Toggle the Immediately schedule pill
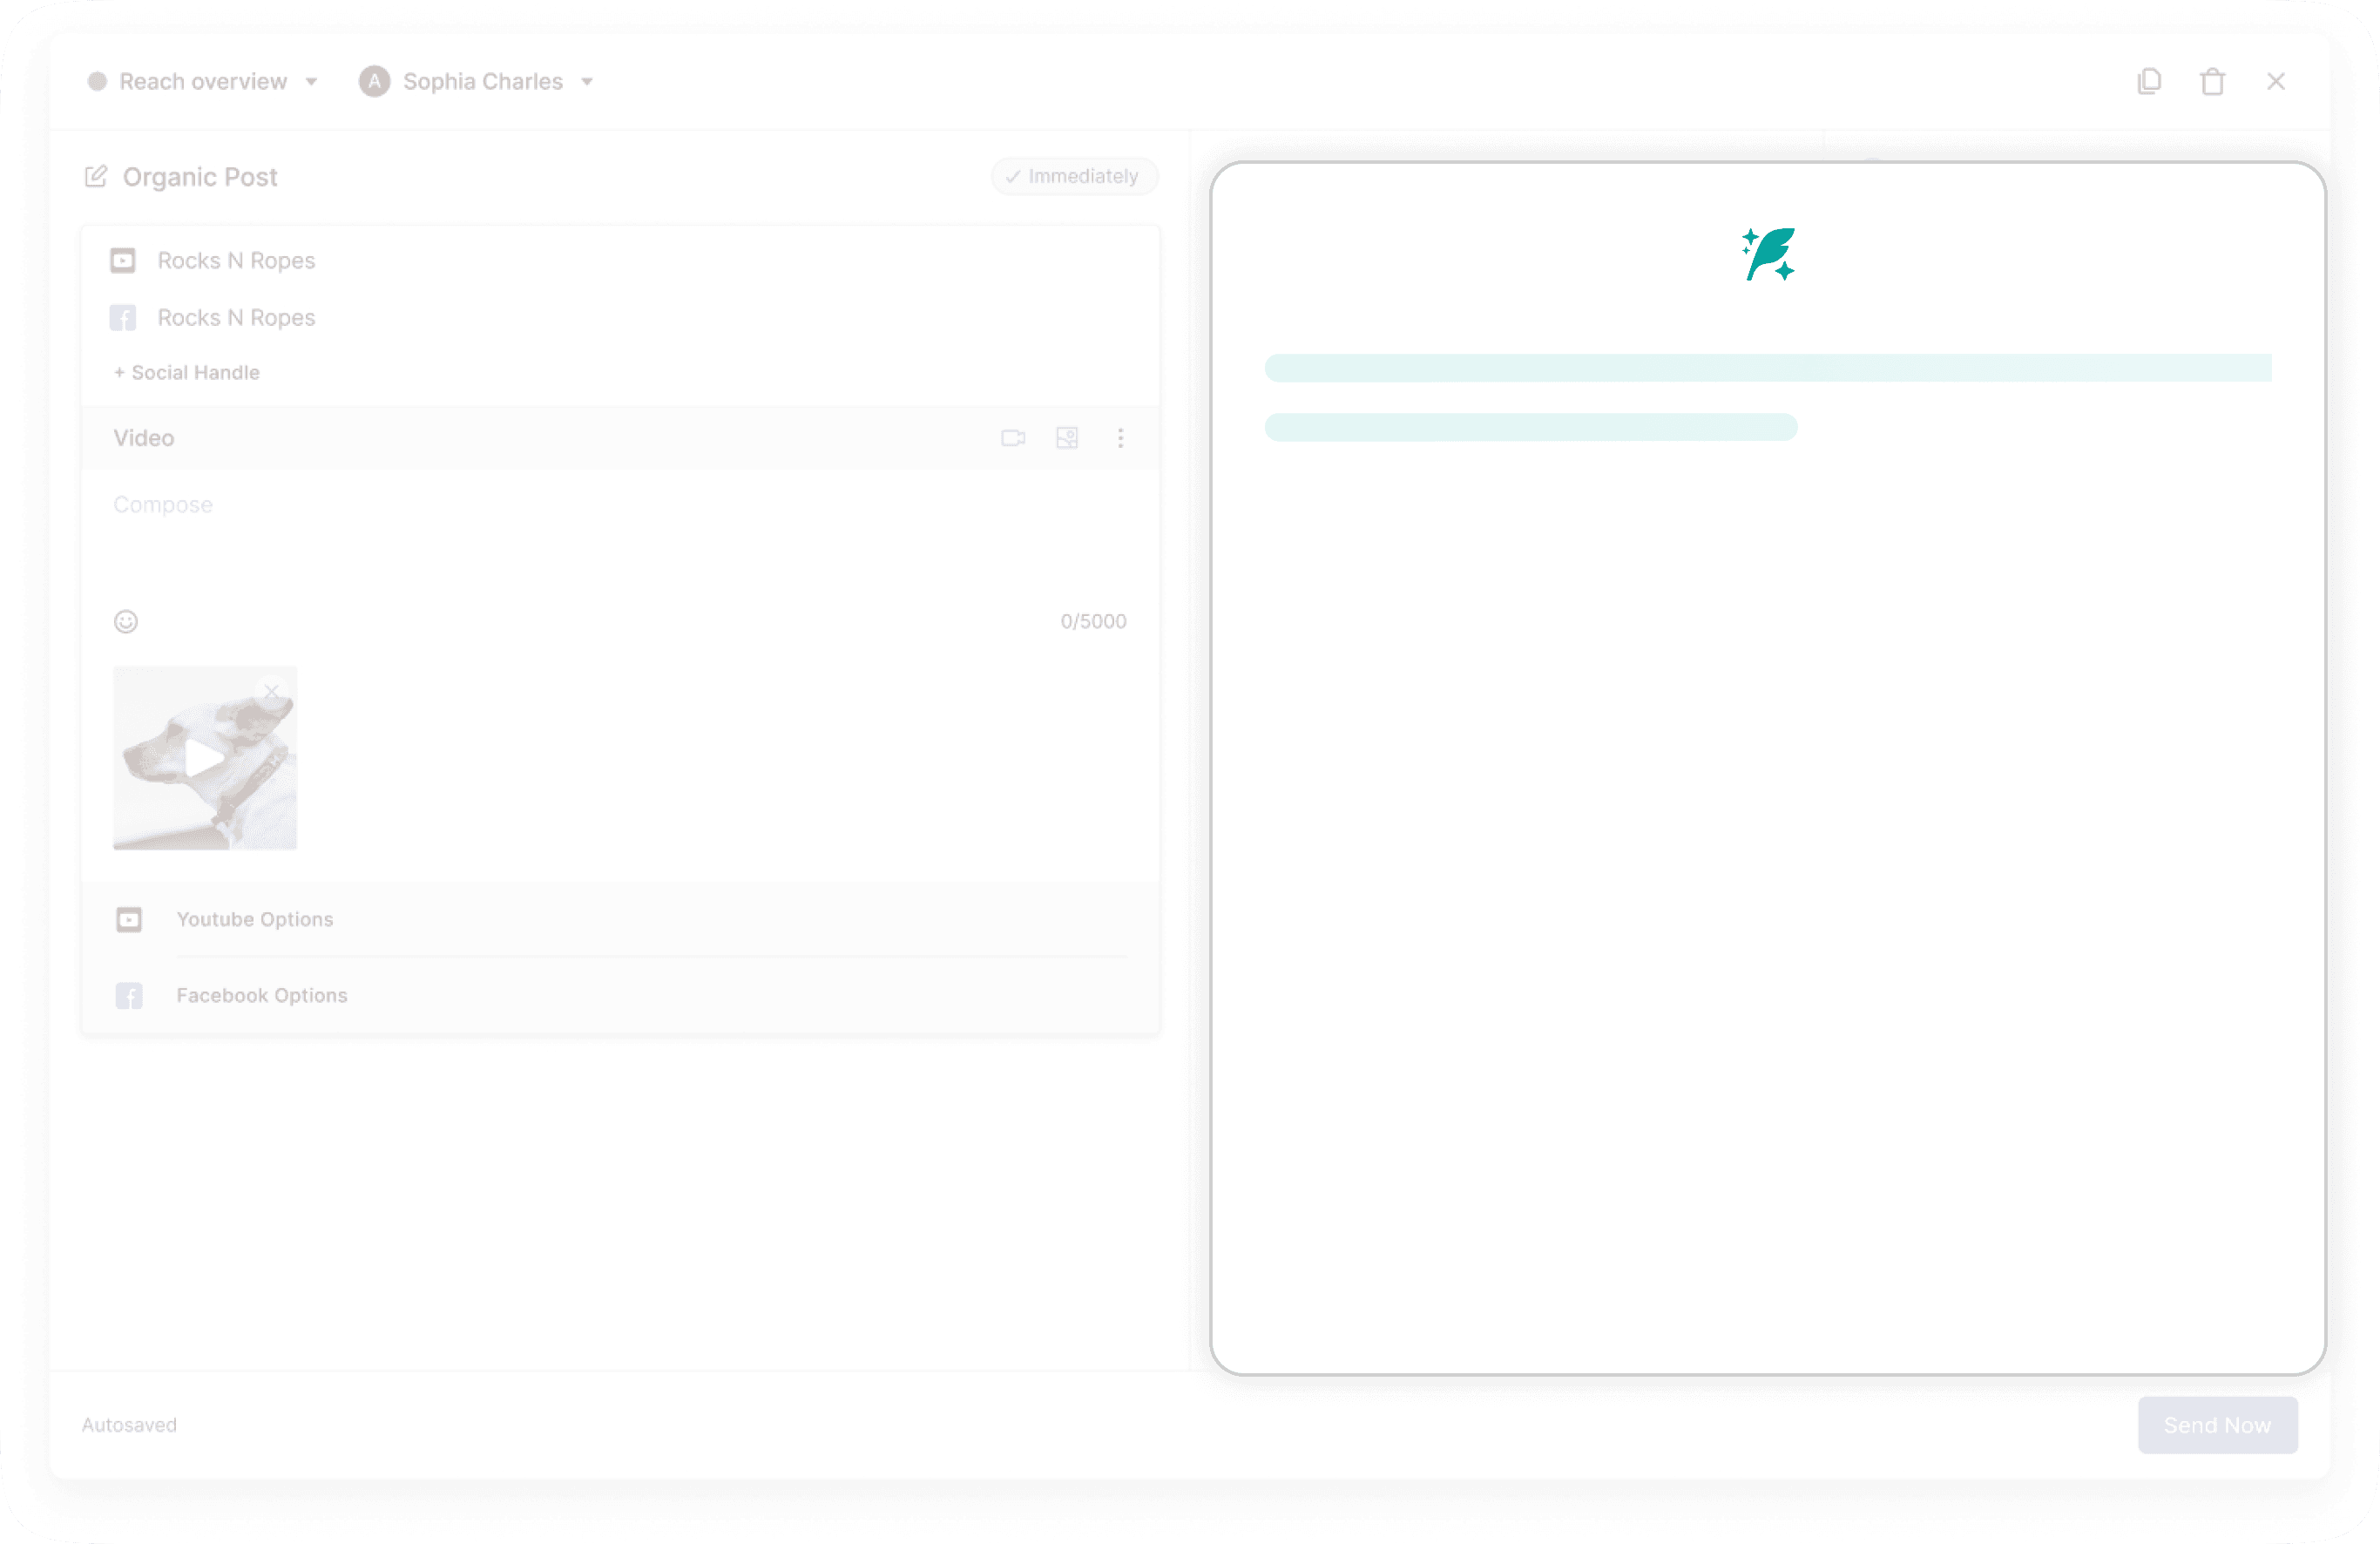The image size is (2380, 1544). pos(1073,177)
